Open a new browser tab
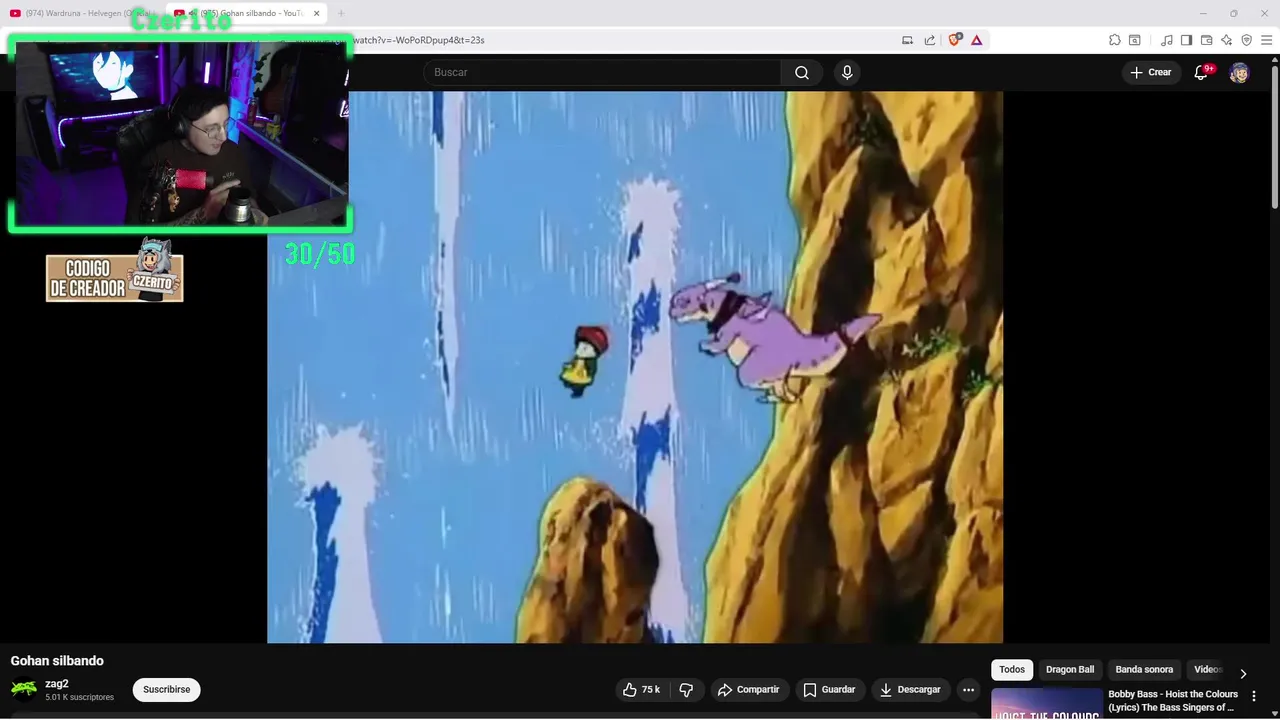The height and width of the screenshot is (720, 1280). 341,13
